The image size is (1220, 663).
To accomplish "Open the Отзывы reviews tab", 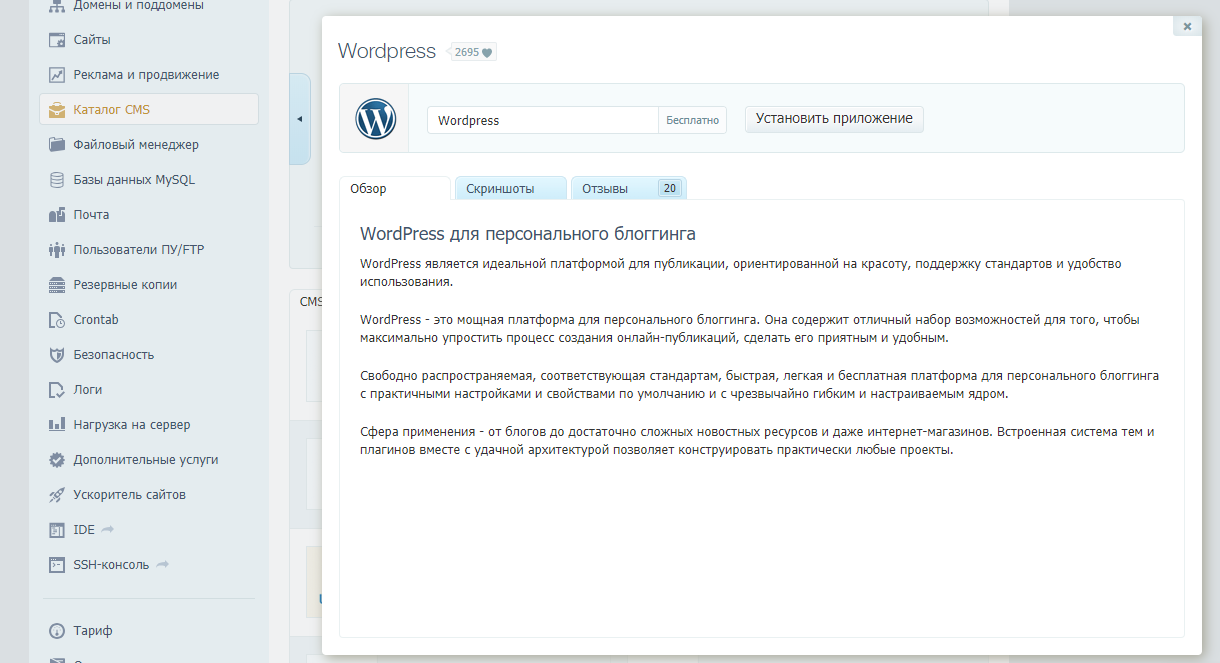I will pos(628,188).
